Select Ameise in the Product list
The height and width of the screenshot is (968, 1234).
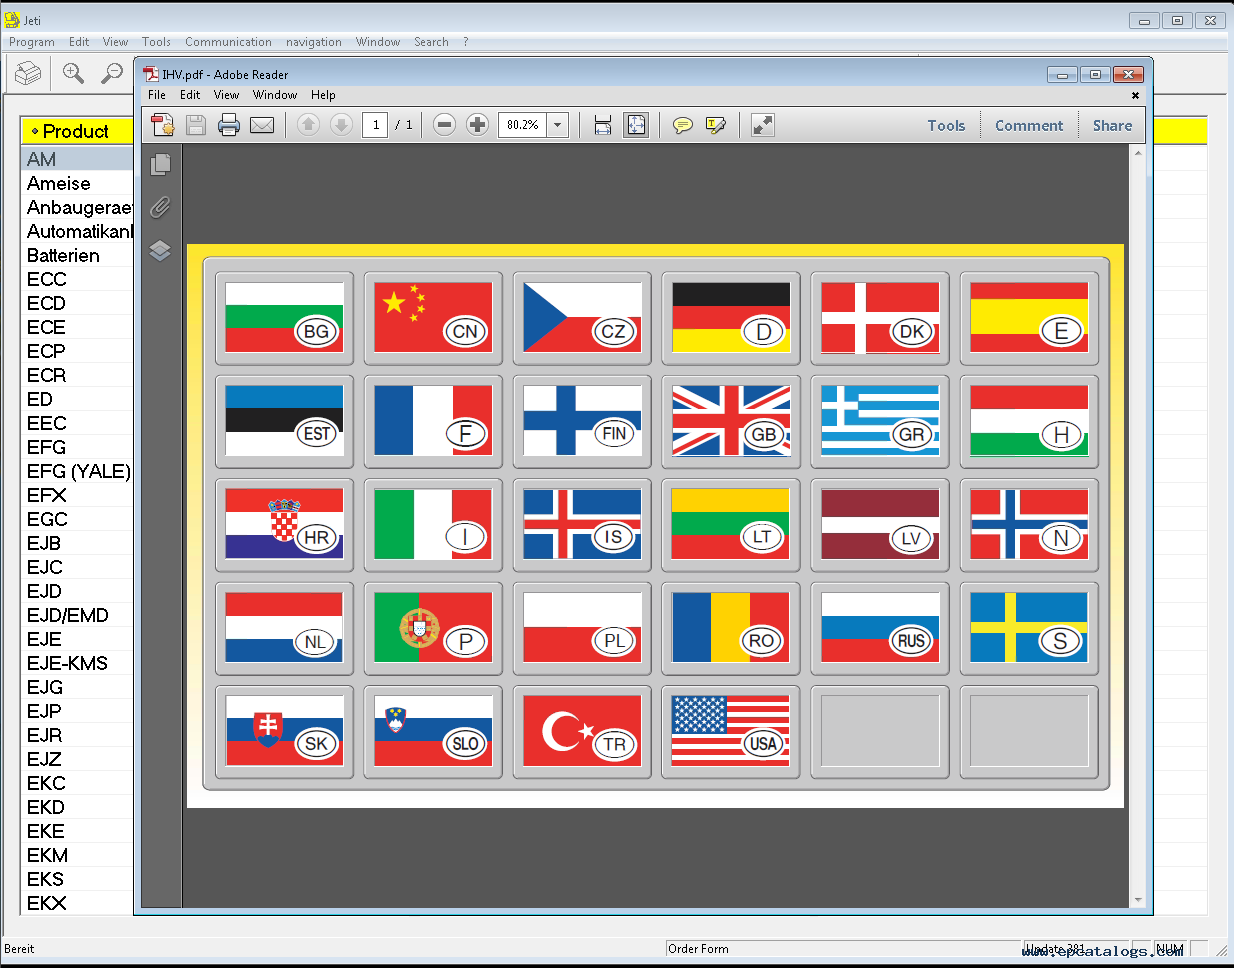[x=77, y=183]
